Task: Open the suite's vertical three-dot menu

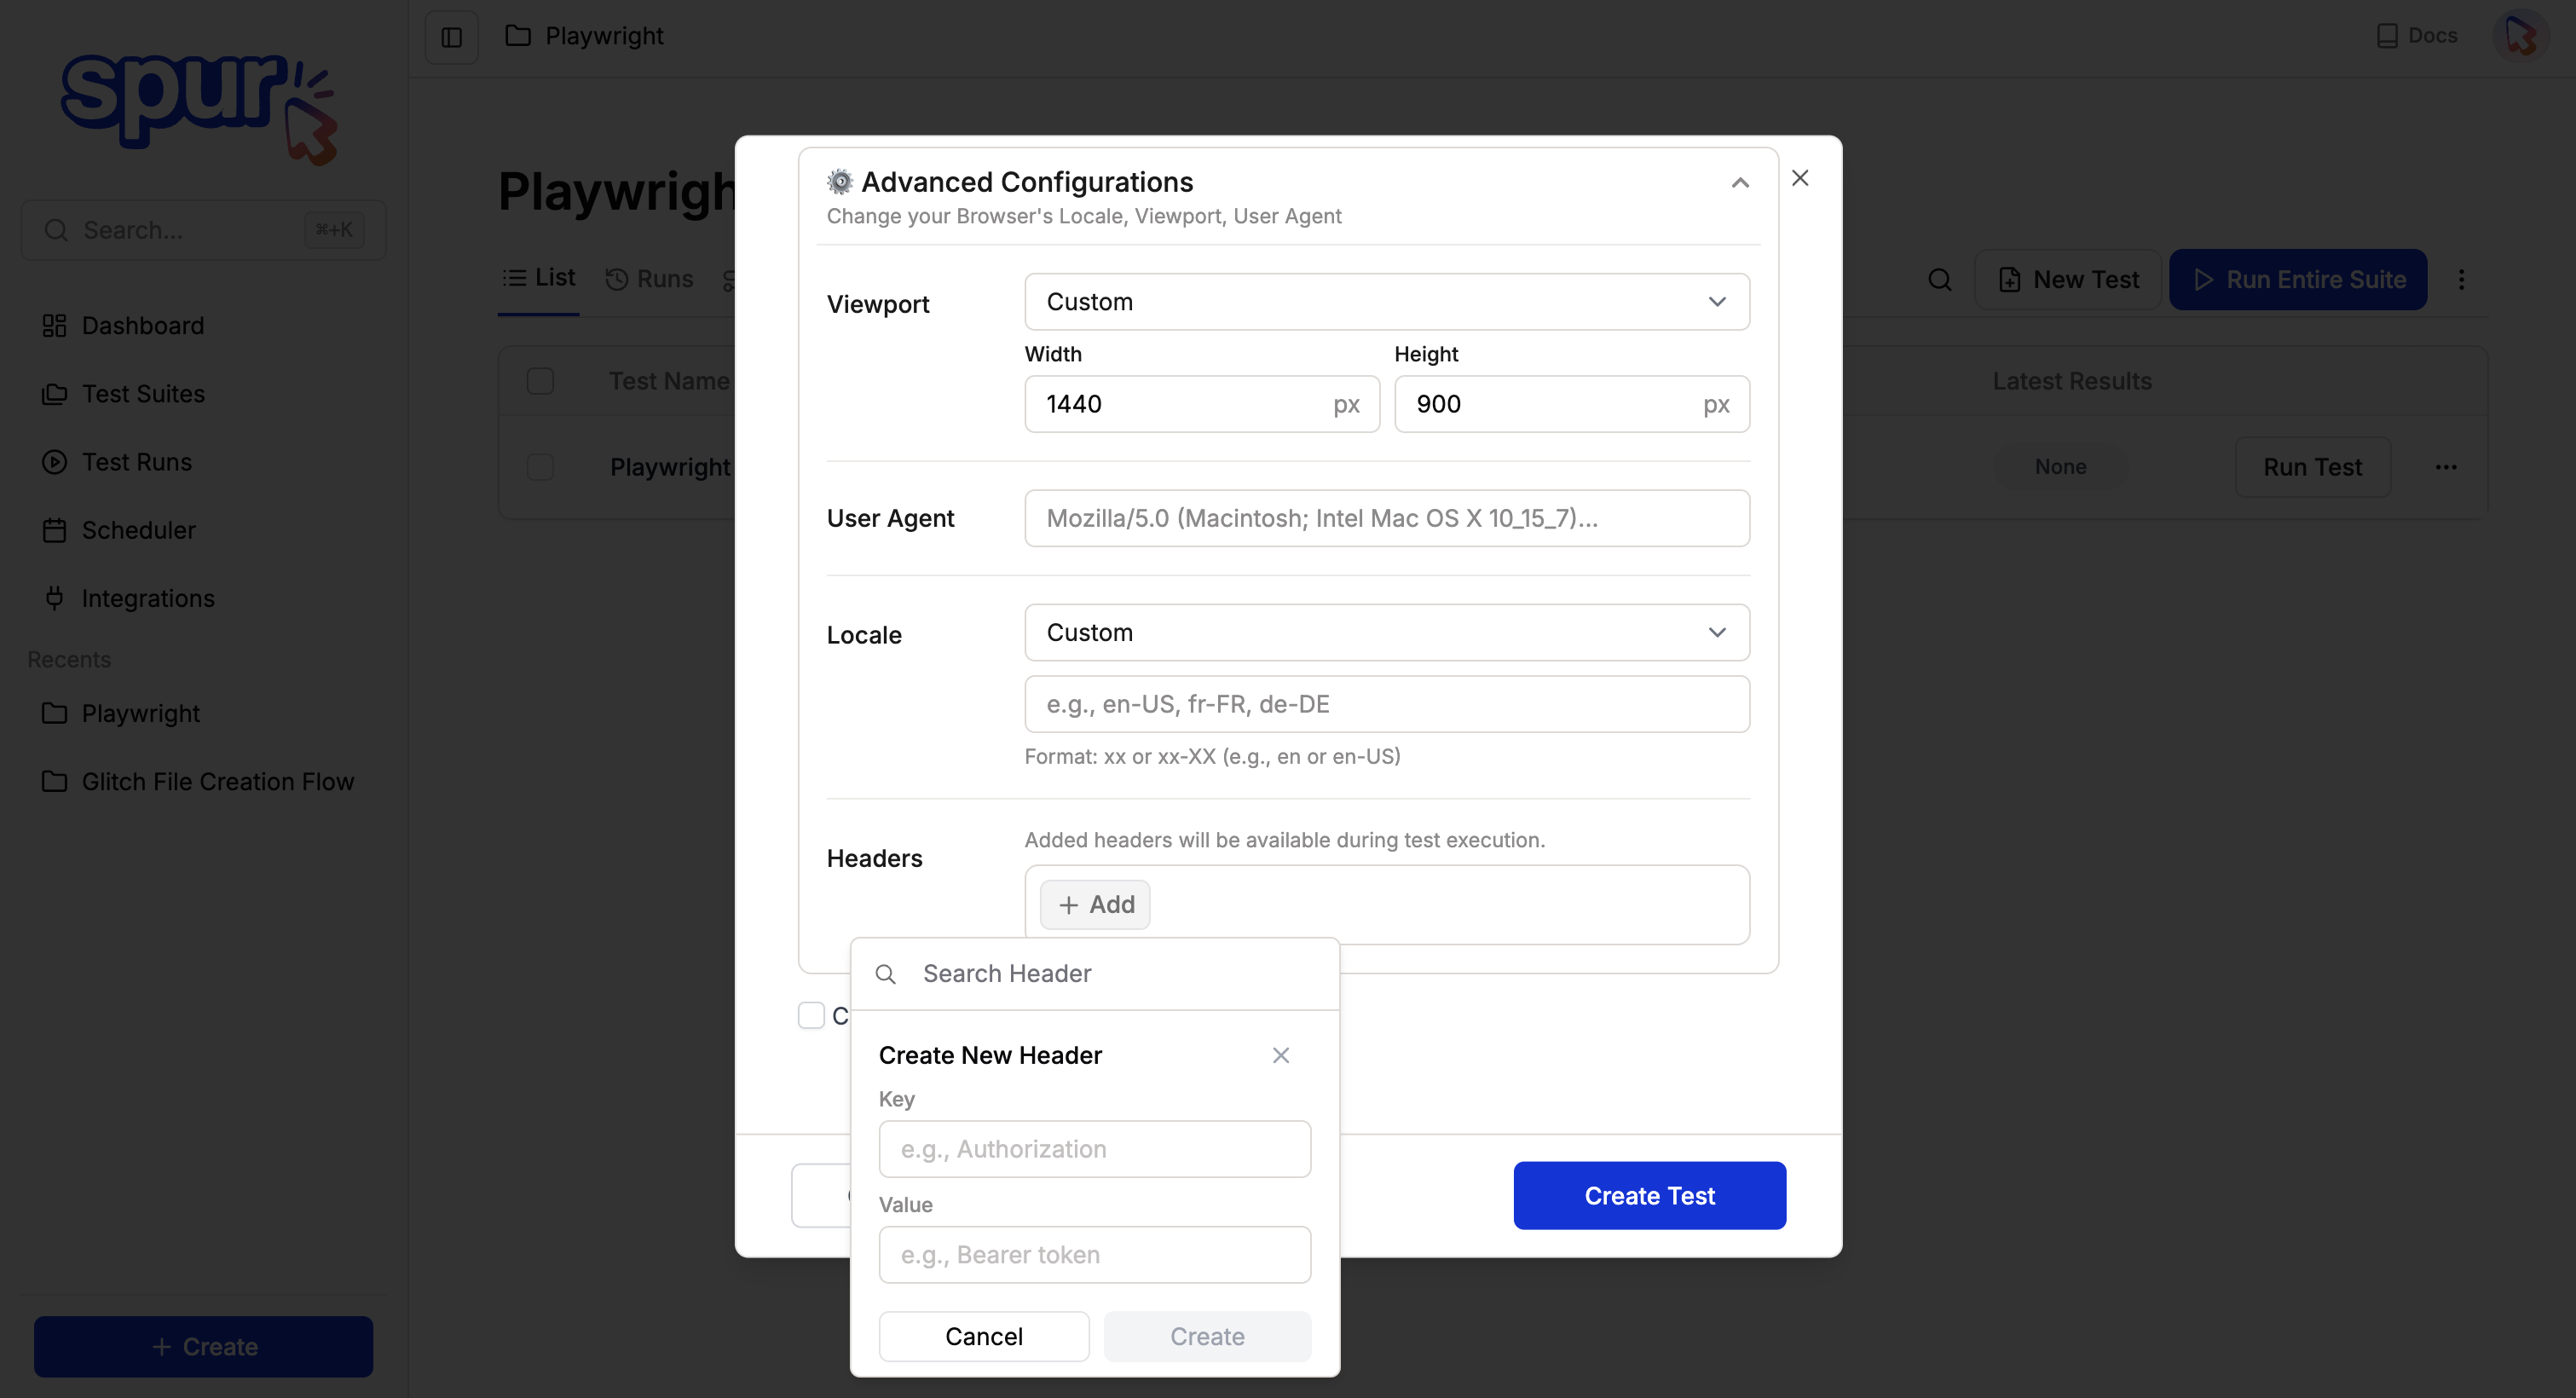Action: pos(2461,280)
